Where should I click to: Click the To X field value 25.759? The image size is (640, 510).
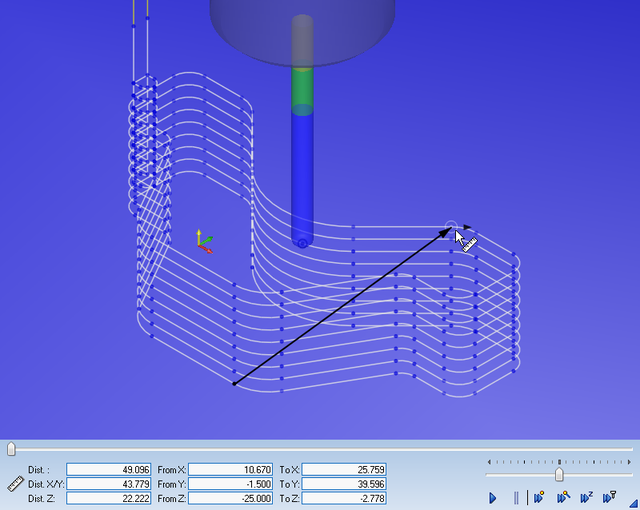pos(344,470)
